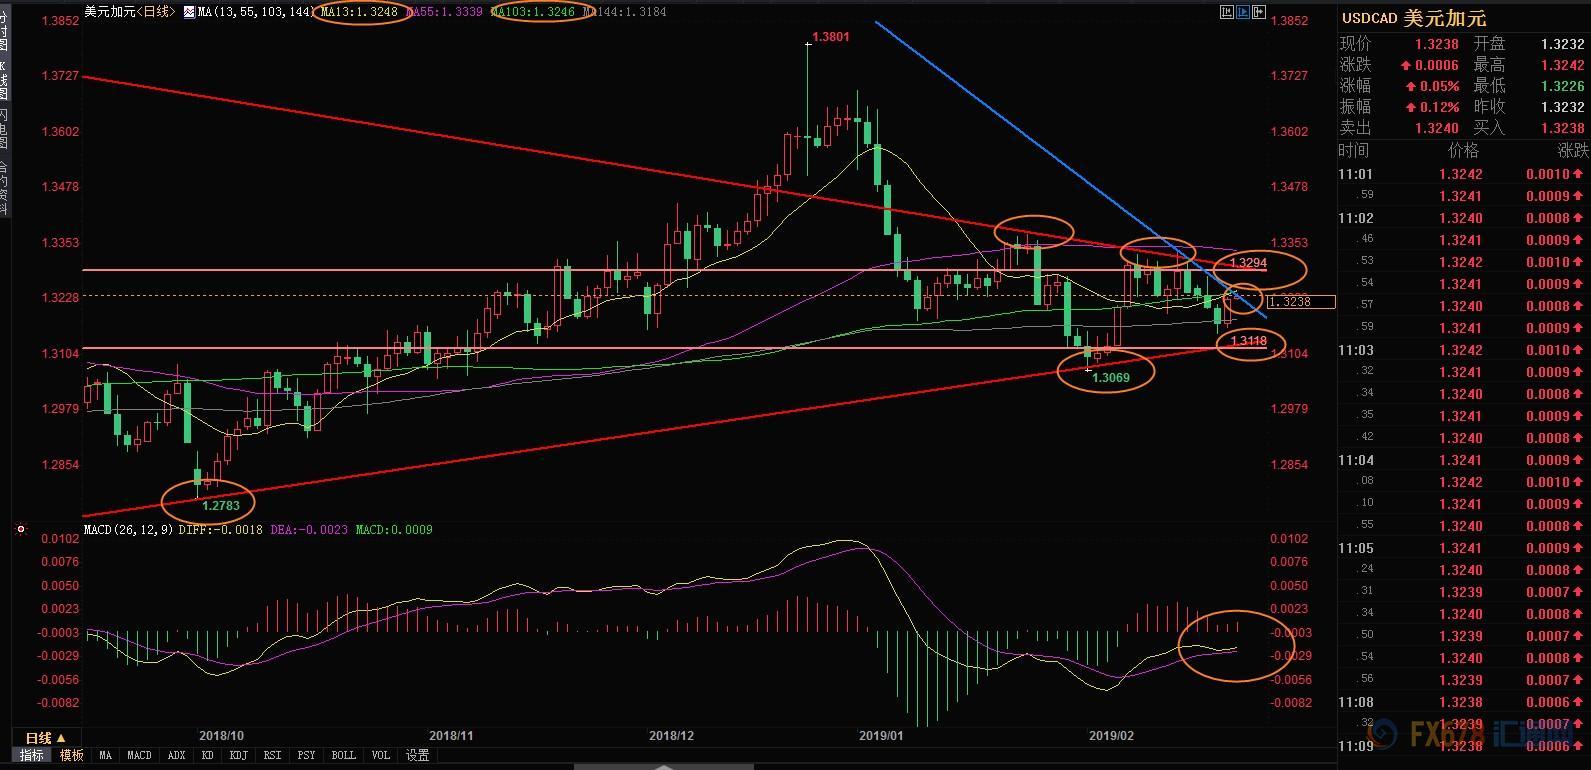This screenshot has width=1591, height=770.
Task: Click the MA103:1.3246 value label
Action: [x=533, y=12]
